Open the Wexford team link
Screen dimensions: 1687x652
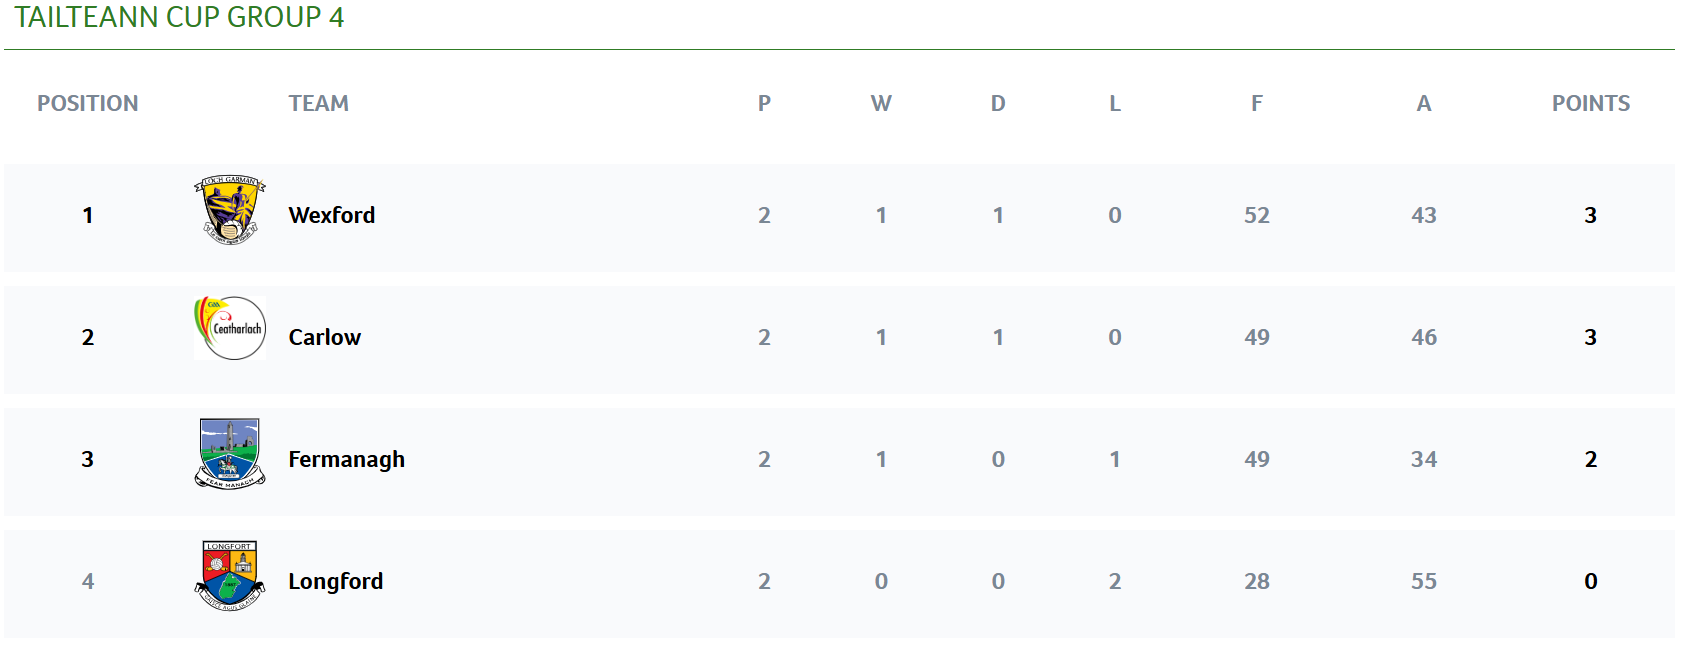point(332,215)
